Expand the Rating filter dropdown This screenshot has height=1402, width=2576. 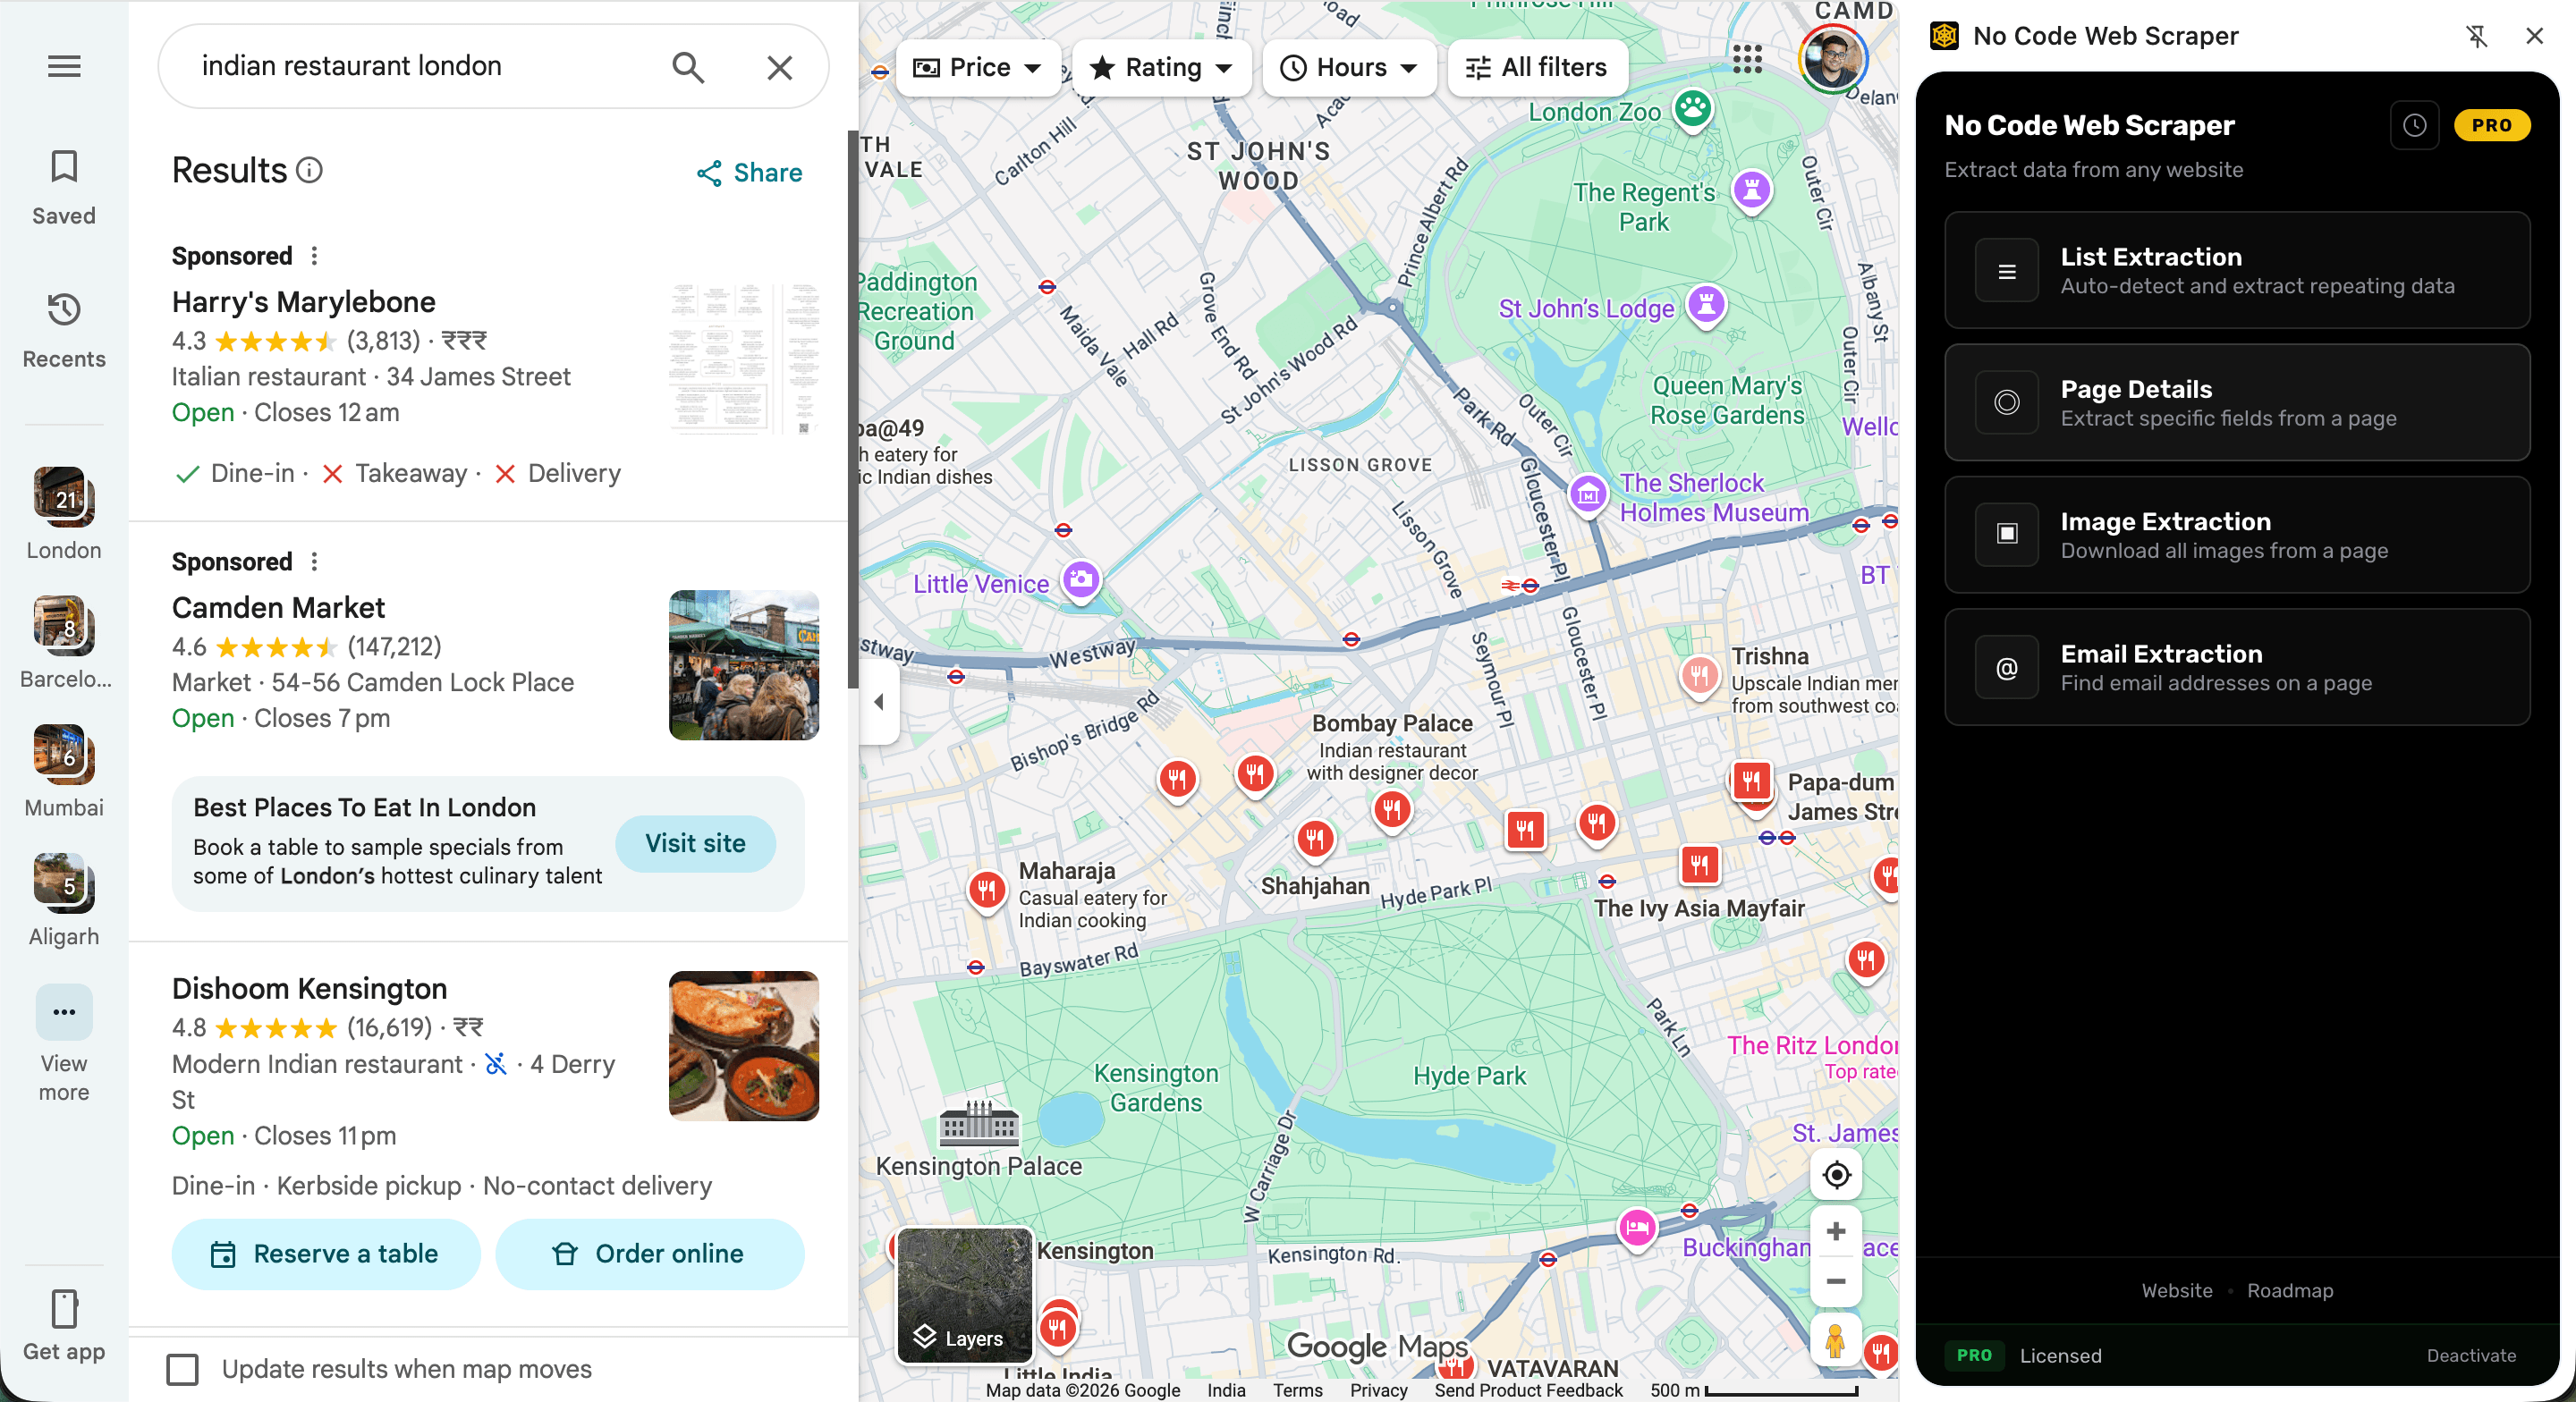[x=1161, y=68]
